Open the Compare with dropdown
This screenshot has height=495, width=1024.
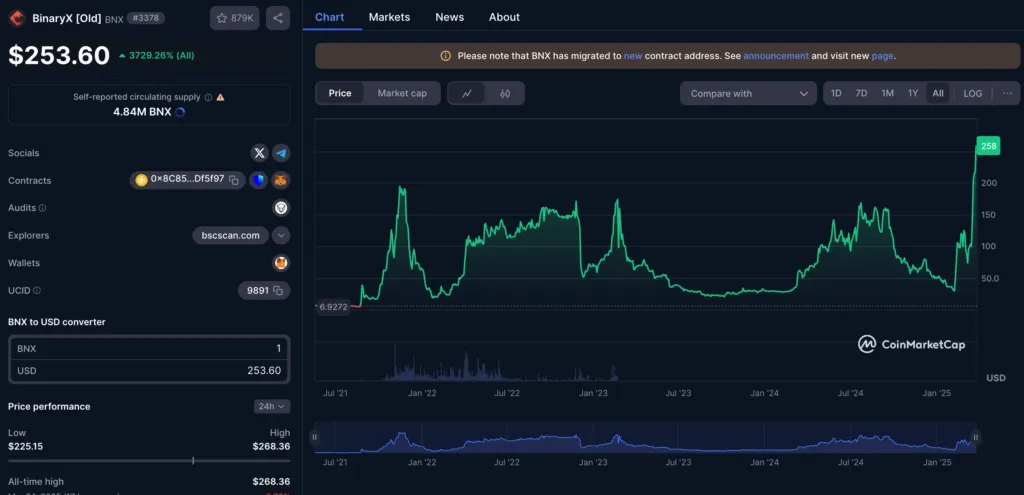748,93
